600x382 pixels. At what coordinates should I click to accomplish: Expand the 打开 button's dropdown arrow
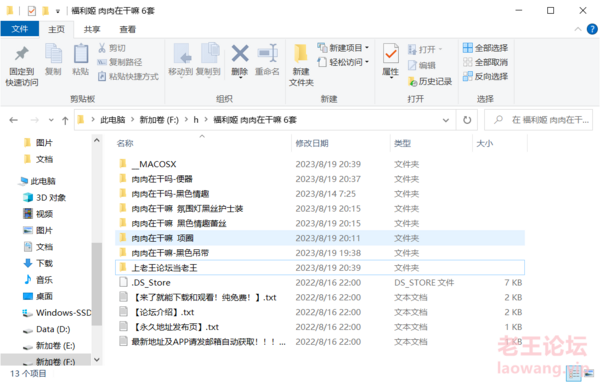click(440, 49)
